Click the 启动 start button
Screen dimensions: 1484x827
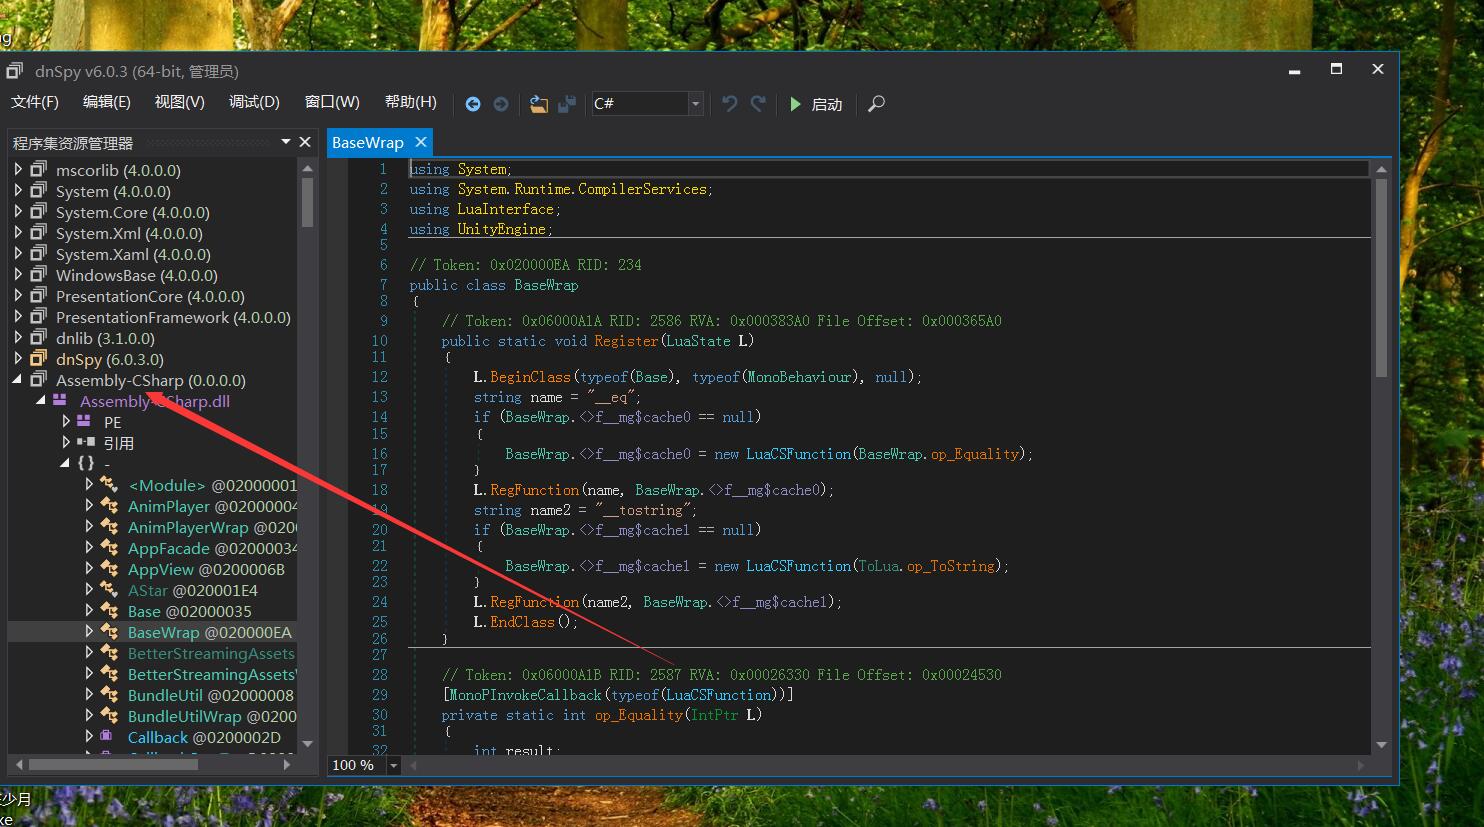click(816, 104)
